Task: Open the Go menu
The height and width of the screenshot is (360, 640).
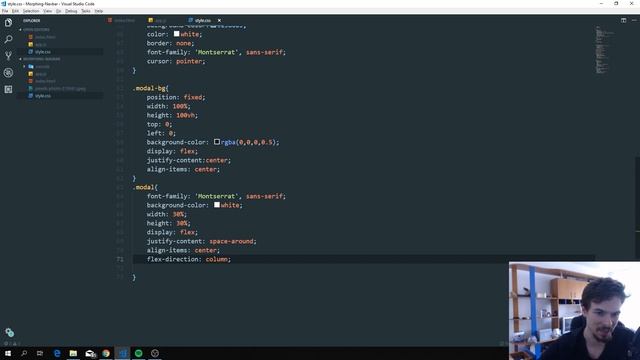Action: 59,11
